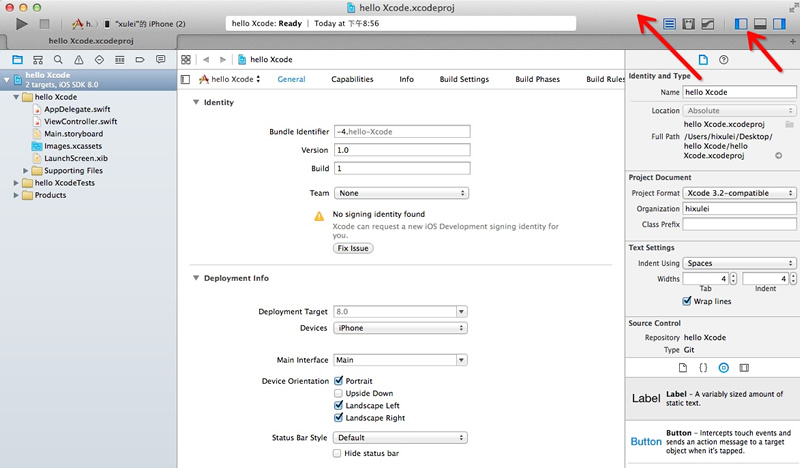Toggle Wrap lines checkbox

click(x=687, y=301)
